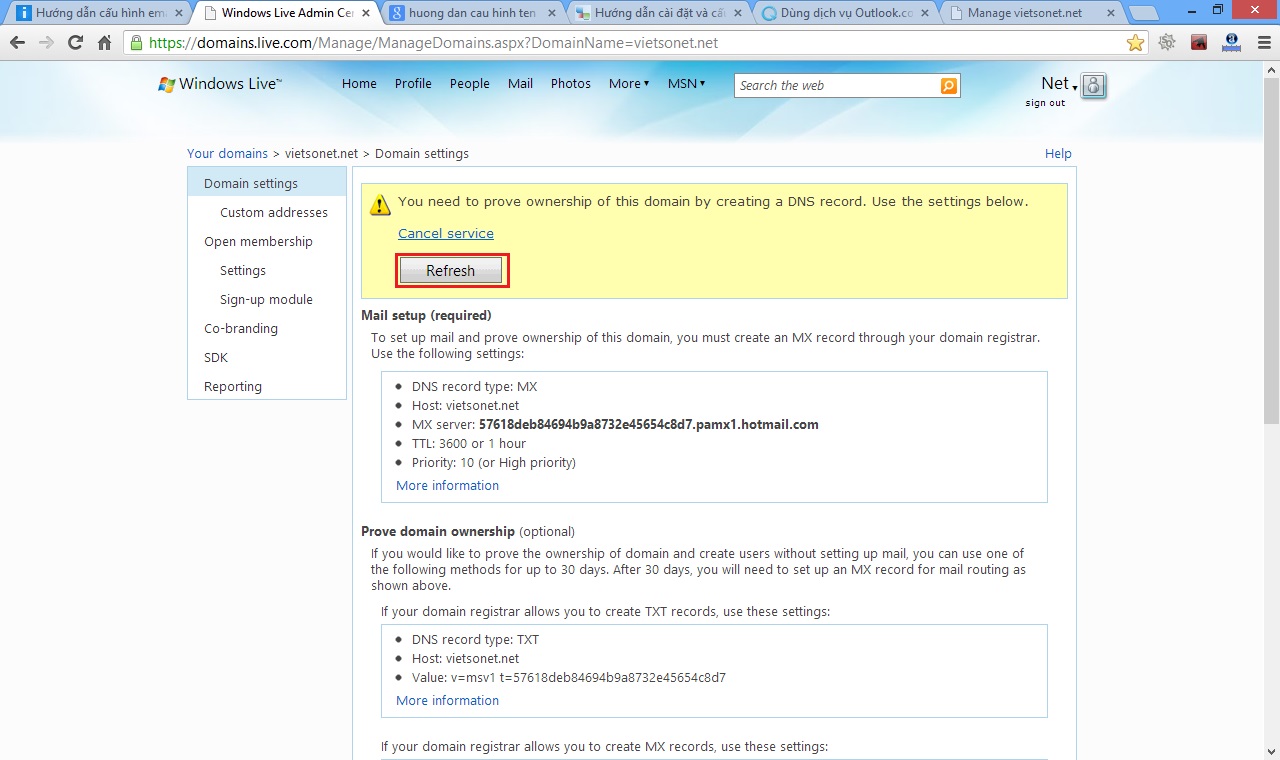Close the 'huong dan cau hinh ten' tab

pyautogui.click(x=554, y=13)
